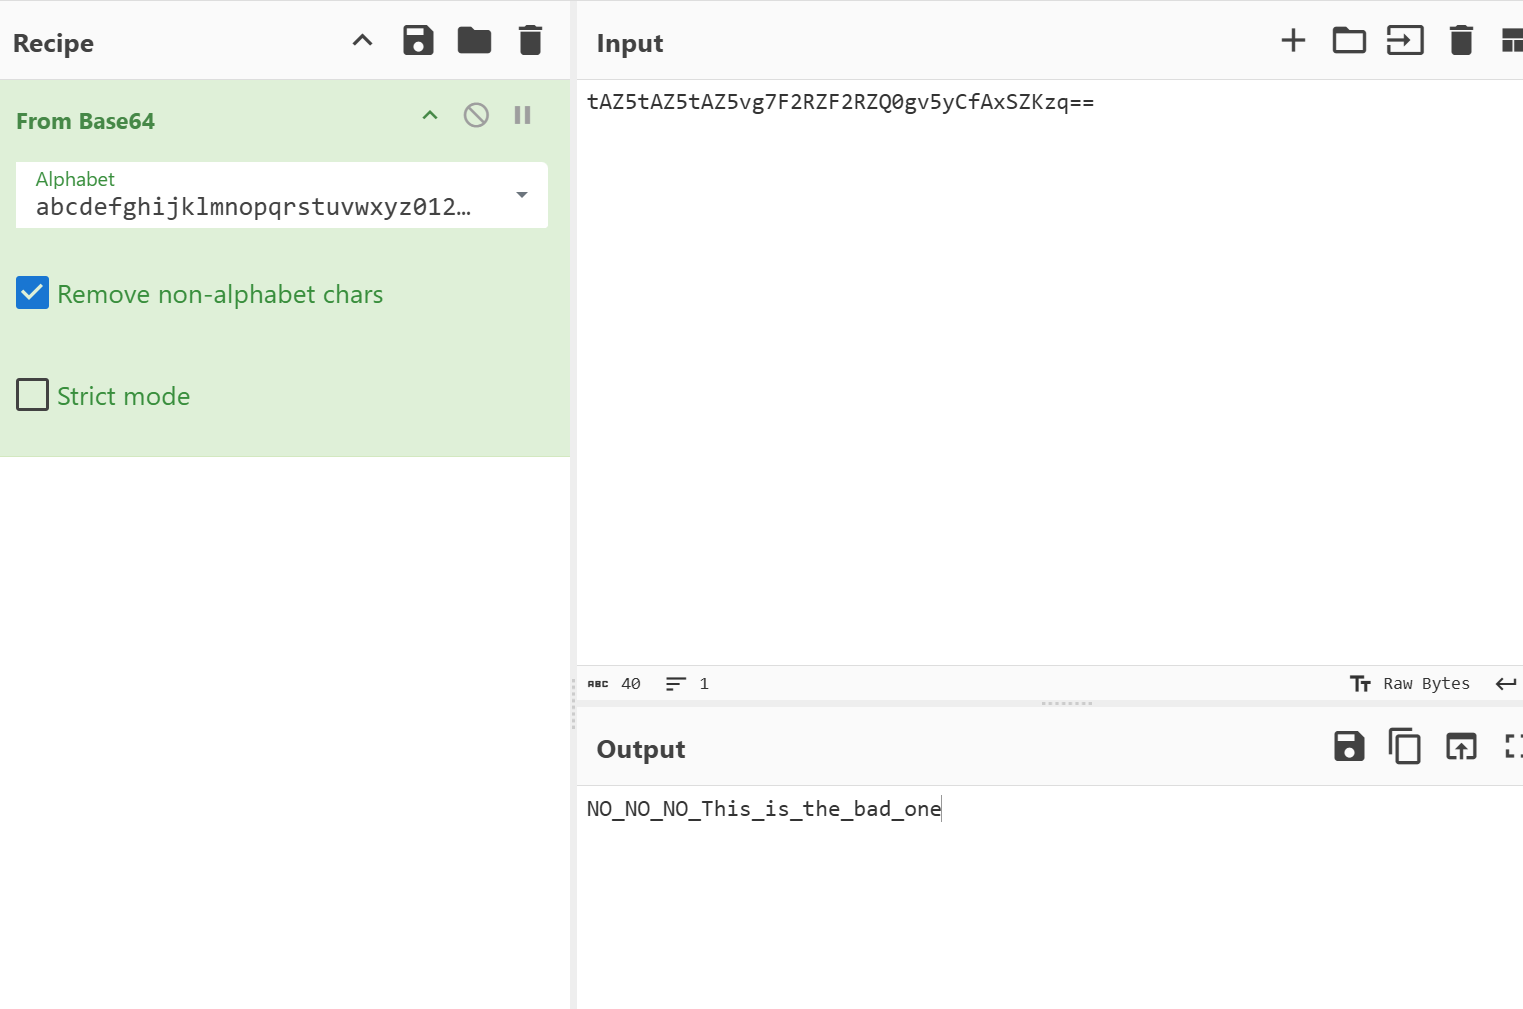Copy raw output to clipboard

point(1405,747)
